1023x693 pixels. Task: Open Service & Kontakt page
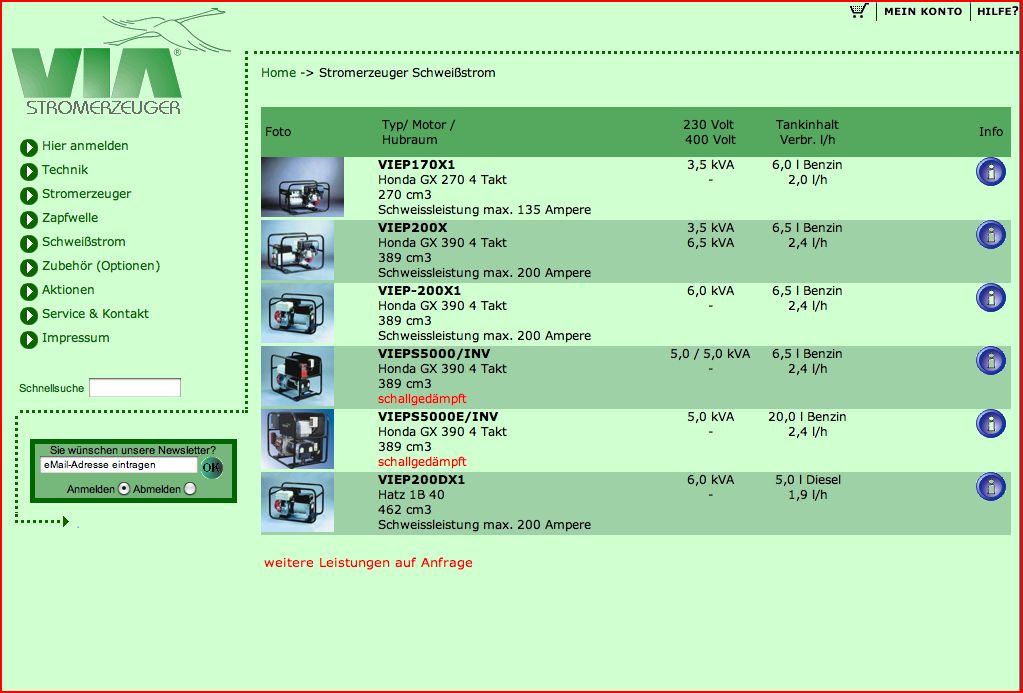tap(95, 314)
